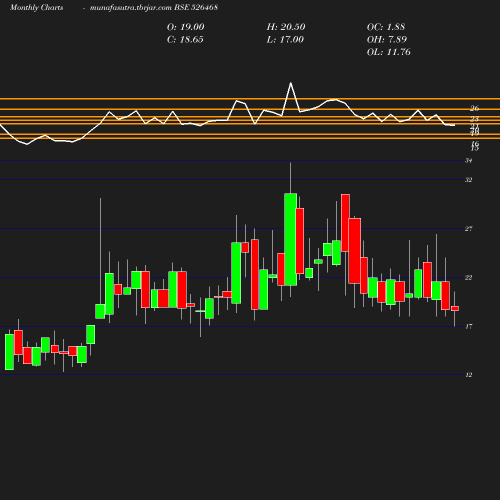Click the first green candle at chart start
The width and height of the screenshot is (500, 500).
point(9,352)
